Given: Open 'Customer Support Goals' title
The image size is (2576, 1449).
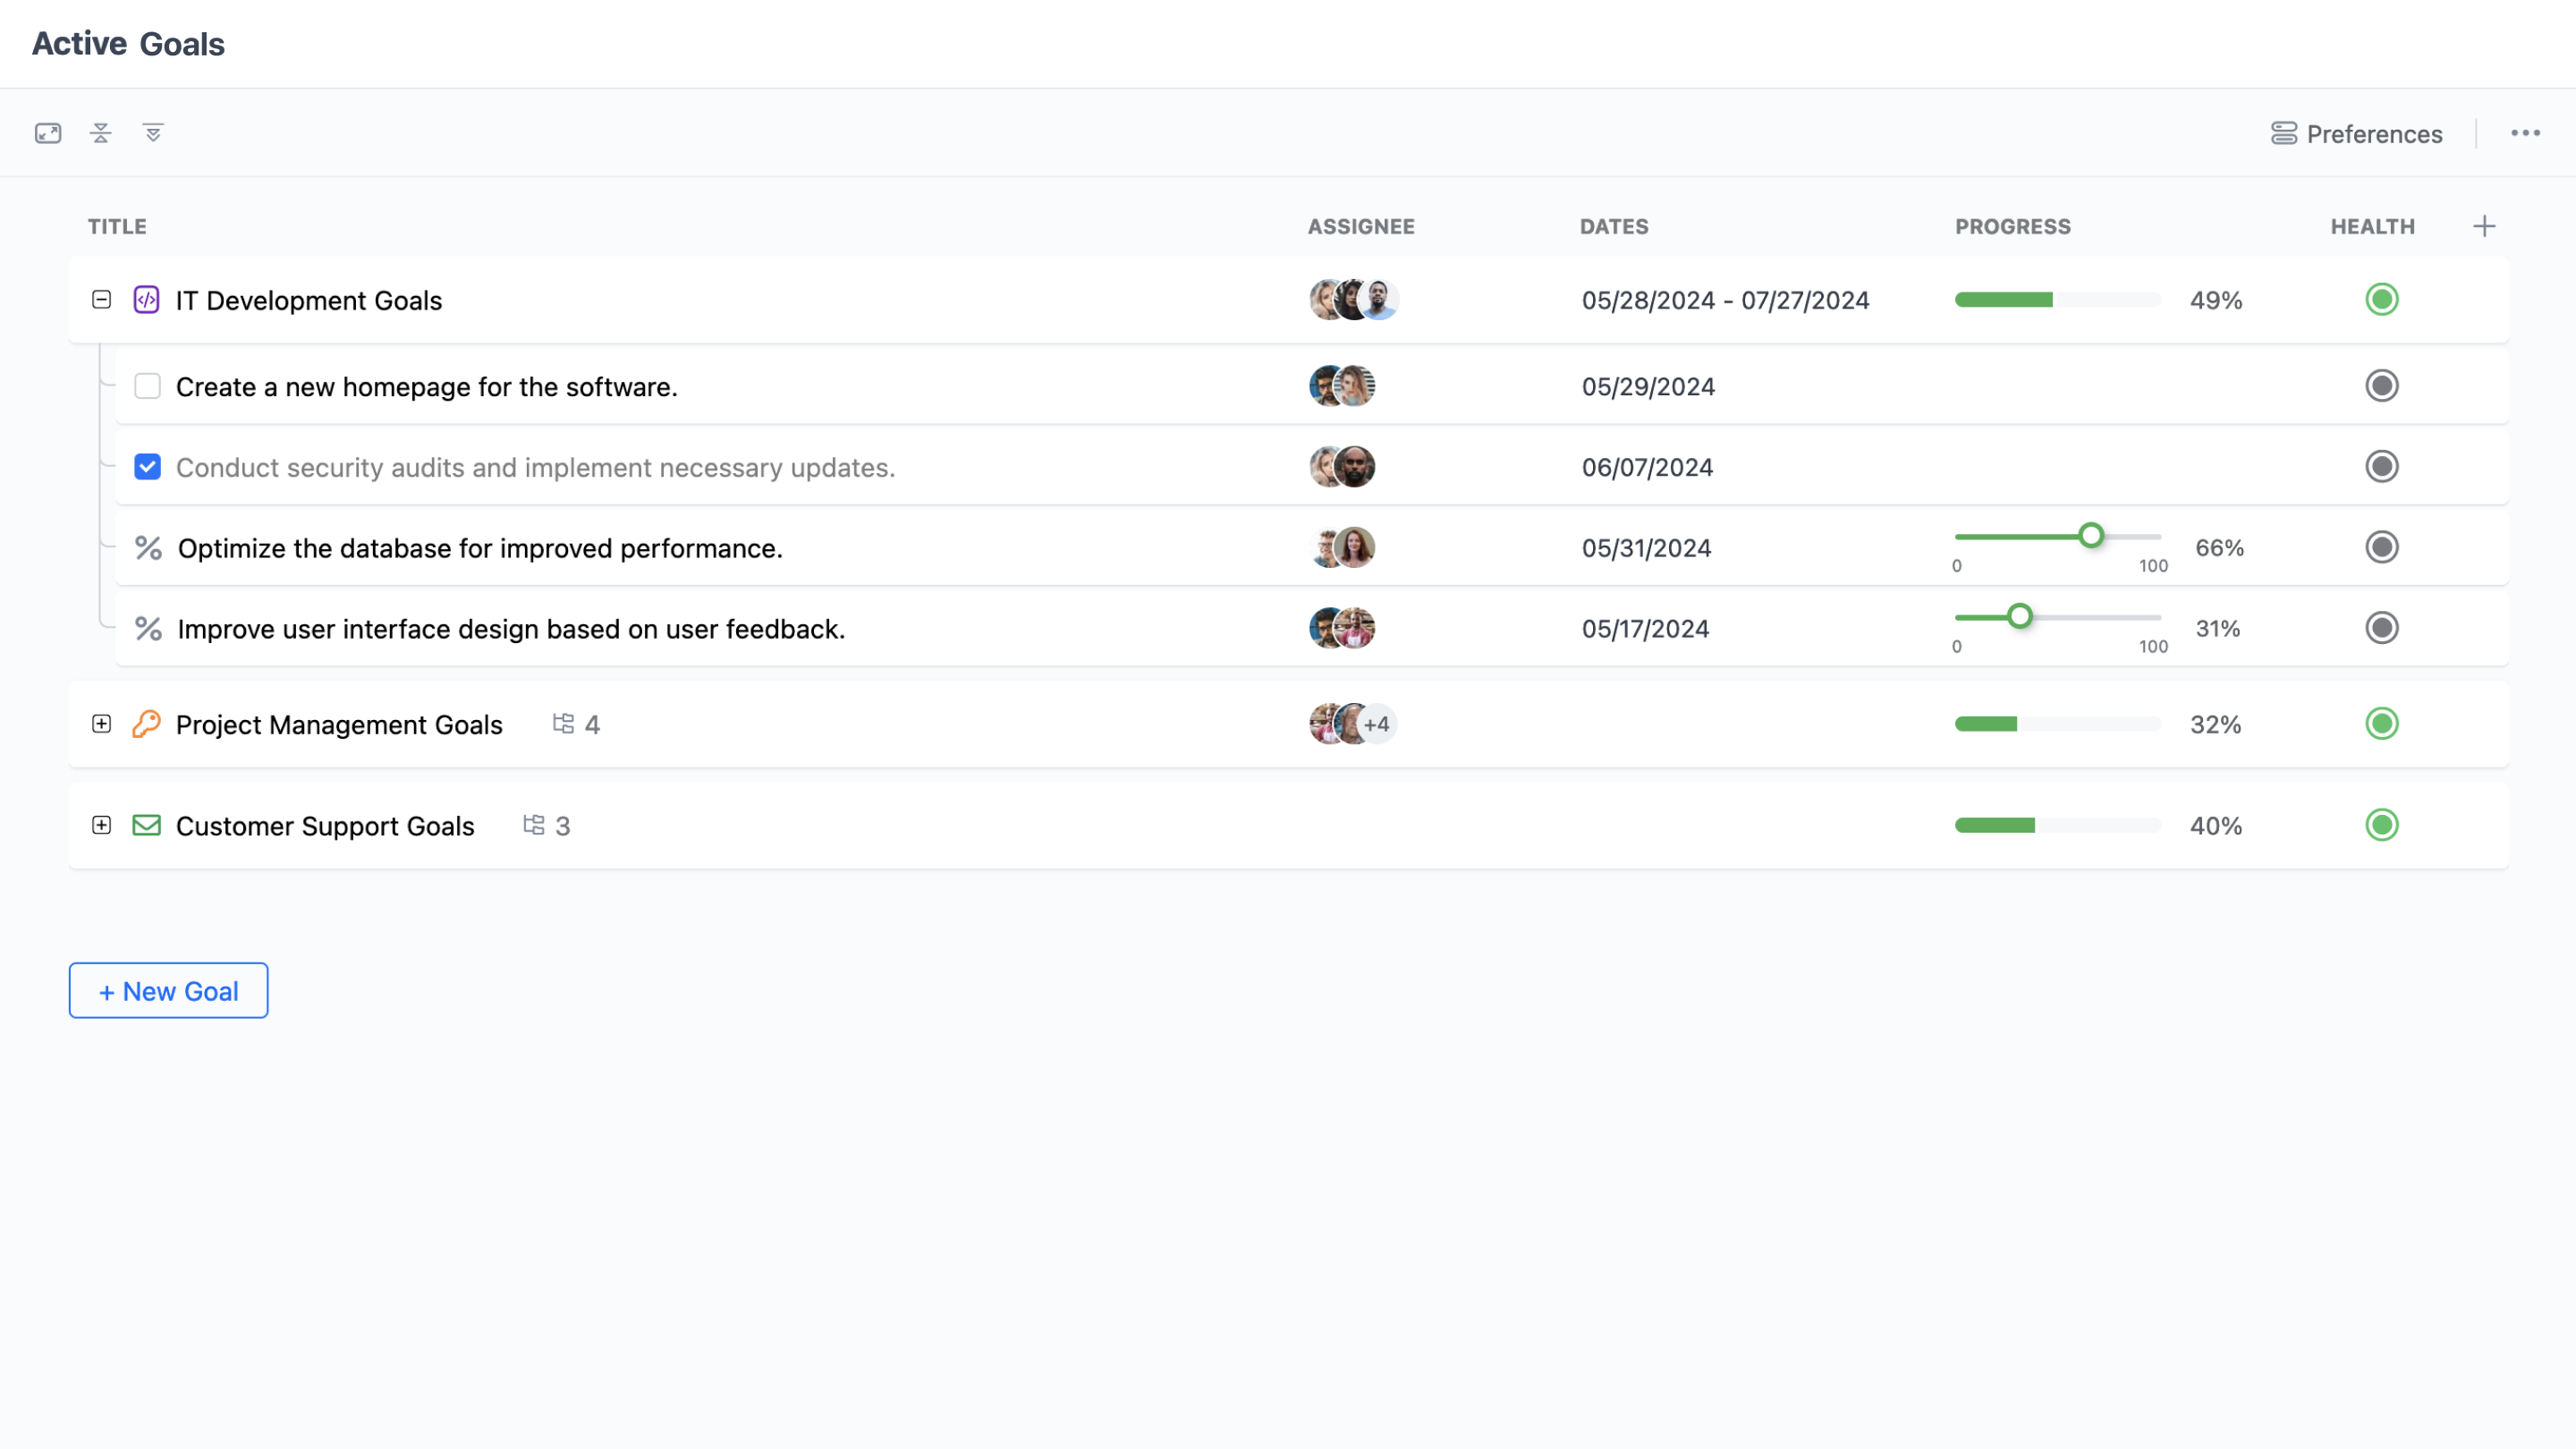Looking at the screenshot, I should tap(325, 826).
